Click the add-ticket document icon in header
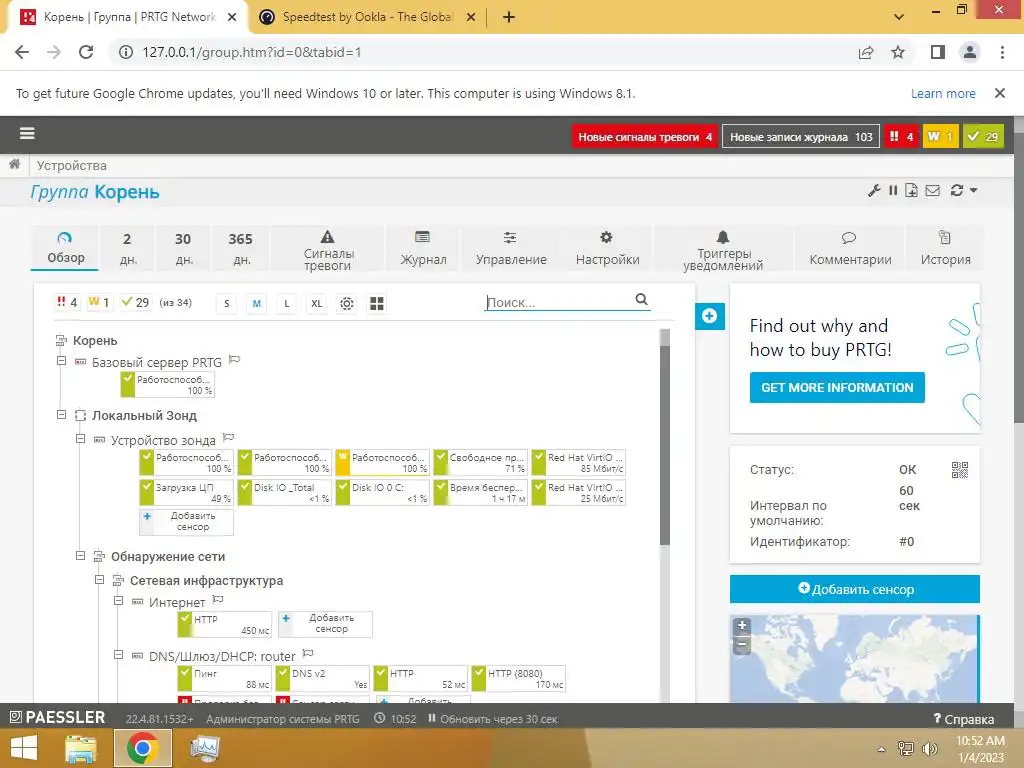The height and width of the screenshot is (768, 1024). (x=911, y=191)
